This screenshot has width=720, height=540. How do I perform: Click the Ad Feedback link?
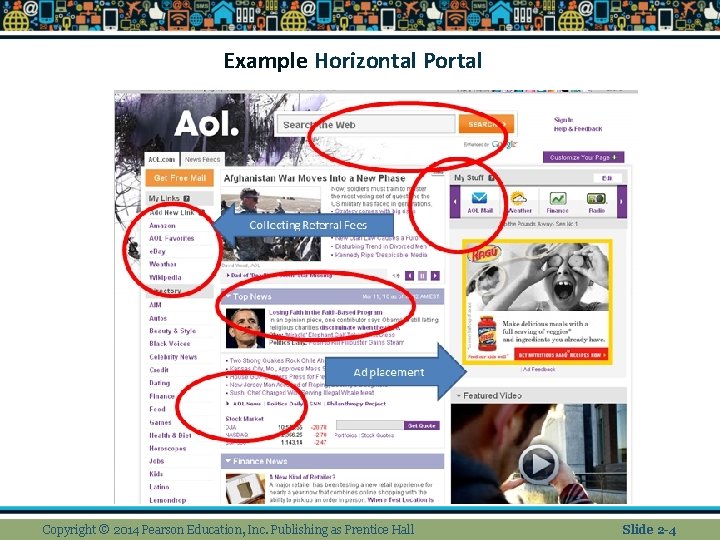[539, 369]
